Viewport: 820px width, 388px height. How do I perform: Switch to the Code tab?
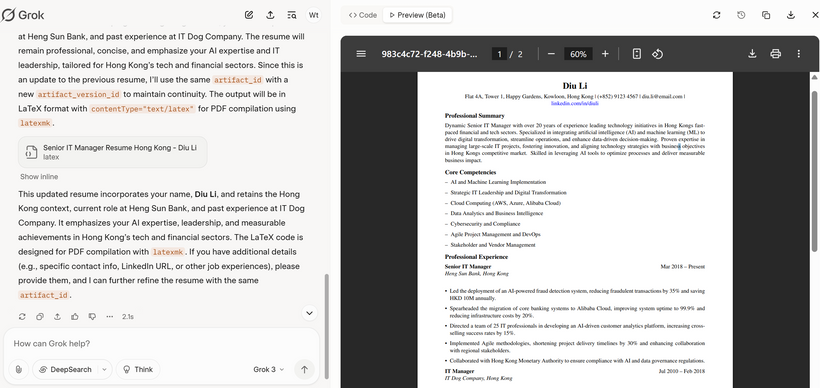click(363, 15)
